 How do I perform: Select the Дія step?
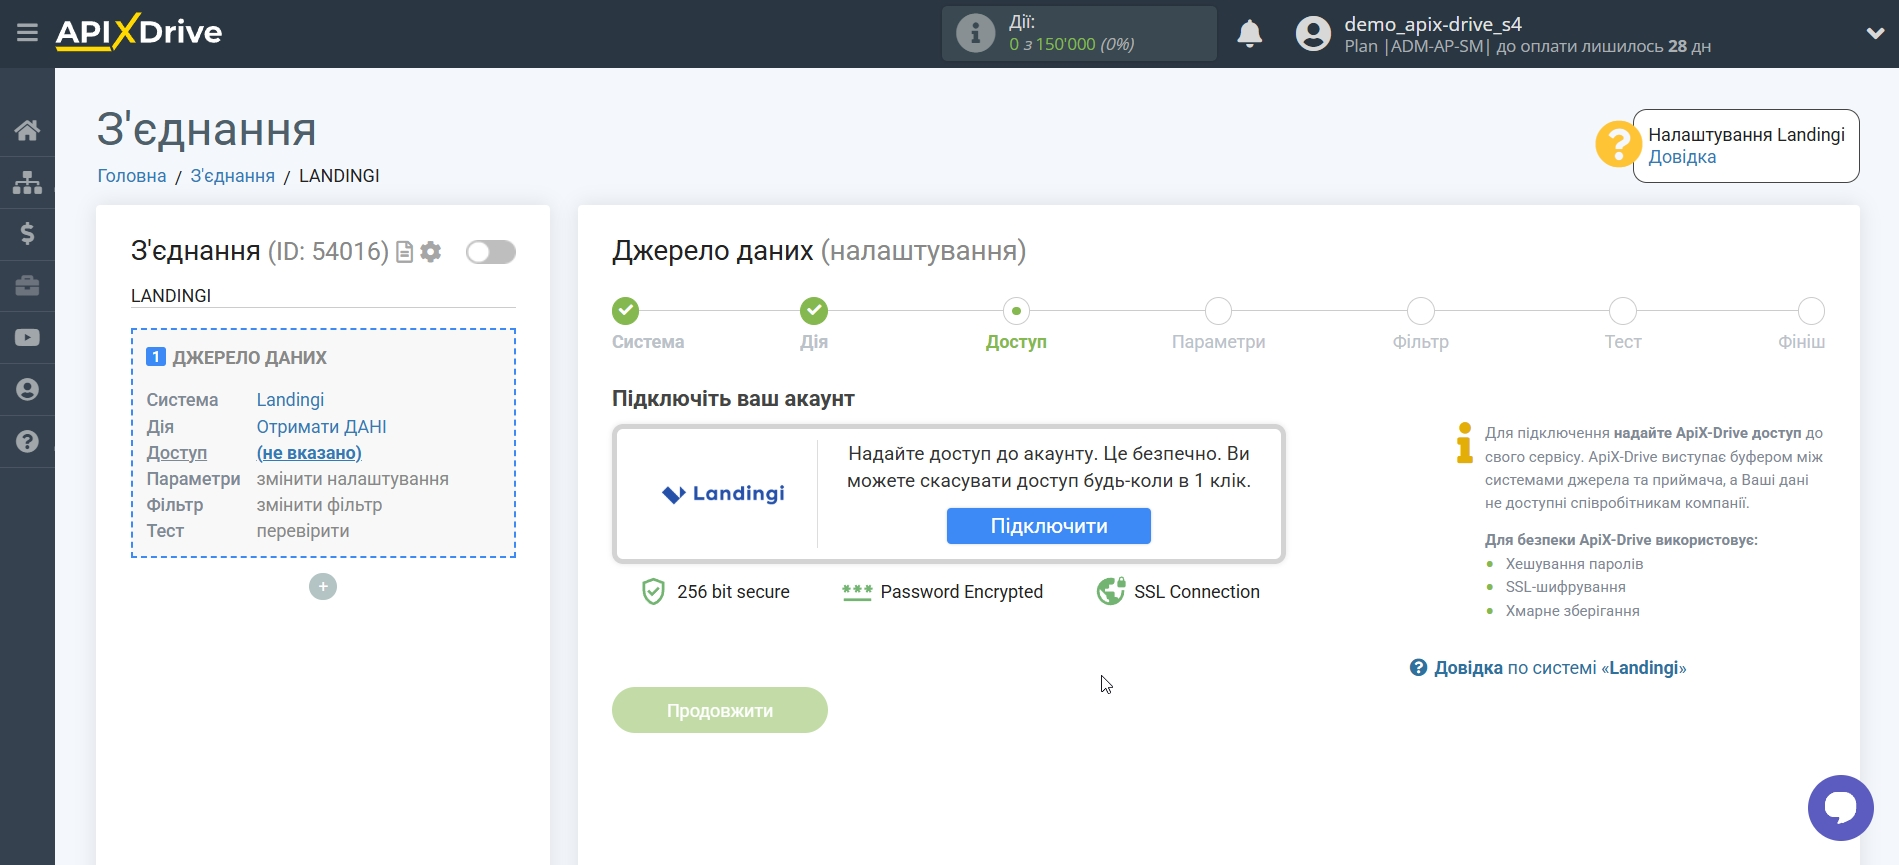coord(814,312)
